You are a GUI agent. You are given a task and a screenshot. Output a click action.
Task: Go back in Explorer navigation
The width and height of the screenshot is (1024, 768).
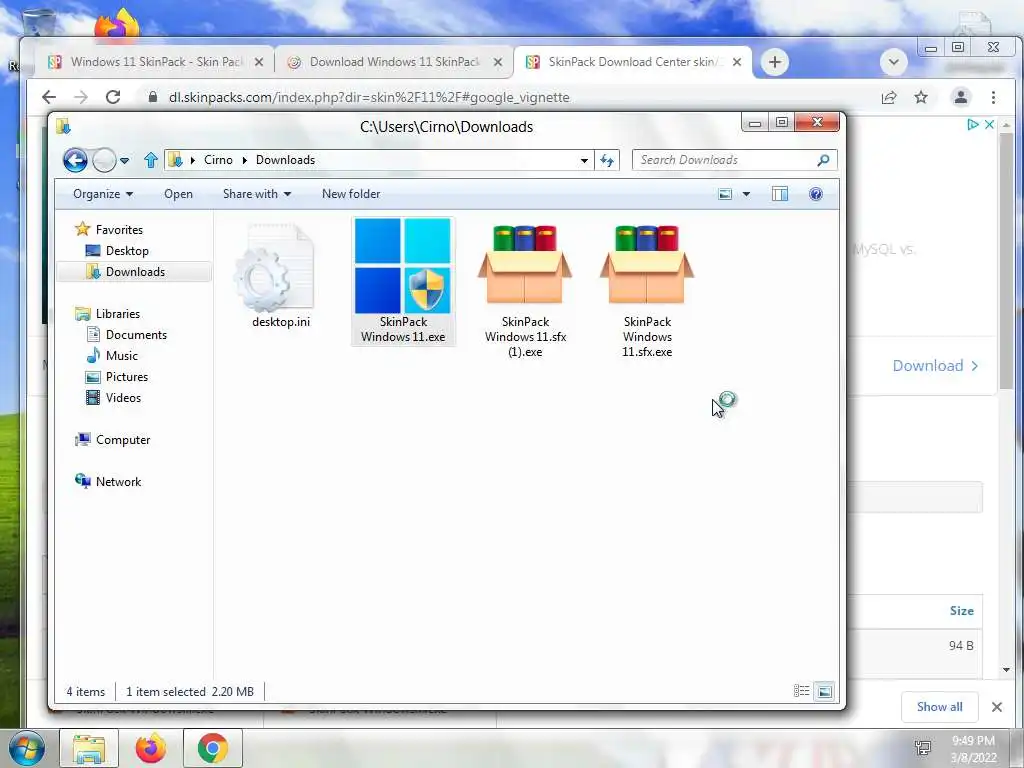click(75, 160)
